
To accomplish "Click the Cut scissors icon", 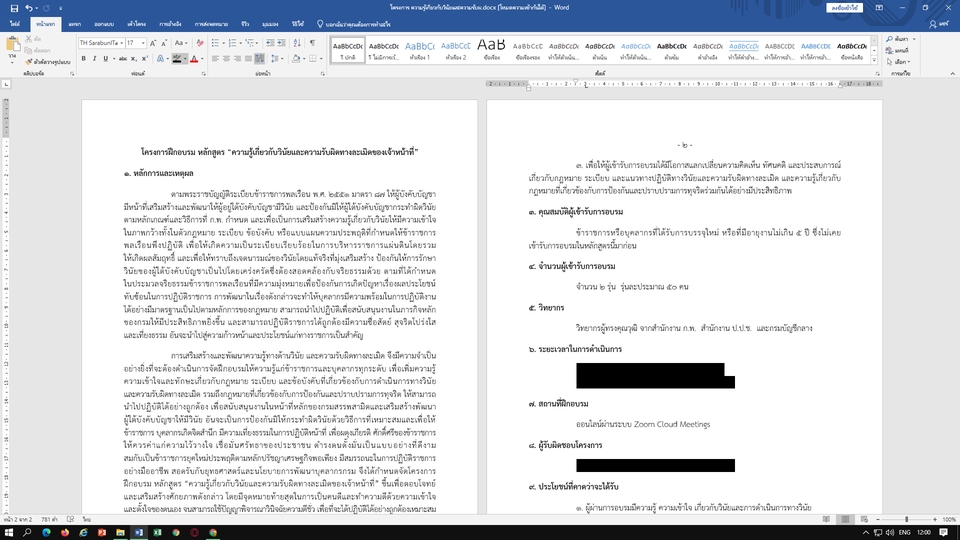I will (28, 39).
